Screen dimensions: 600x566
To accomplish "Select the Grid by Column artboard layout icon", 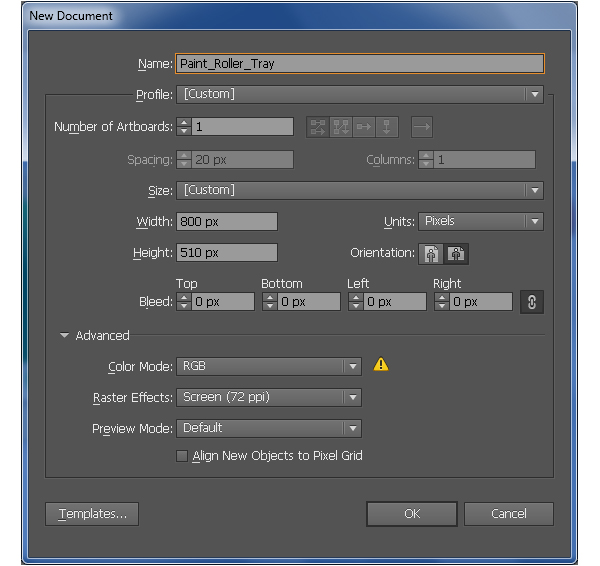I will (x=341, y=127).
